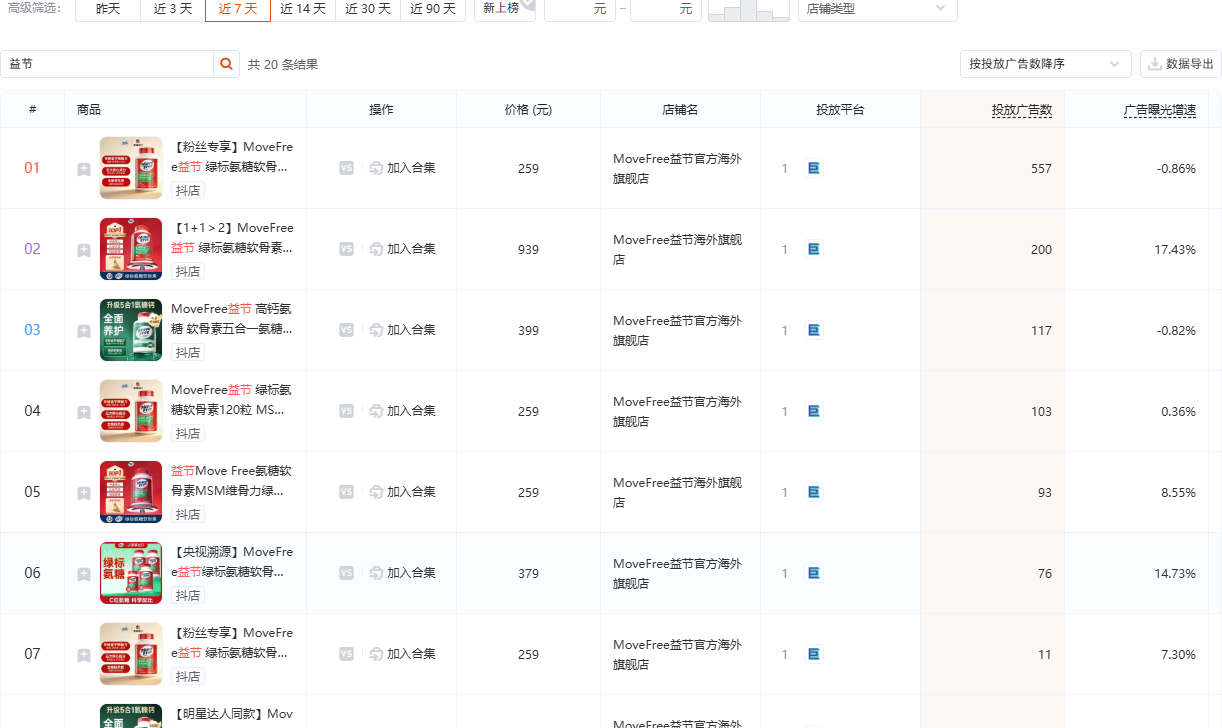1222x728 pixels.
Task: Click the ad platform icon in row 06
Action: click(814, 573)
